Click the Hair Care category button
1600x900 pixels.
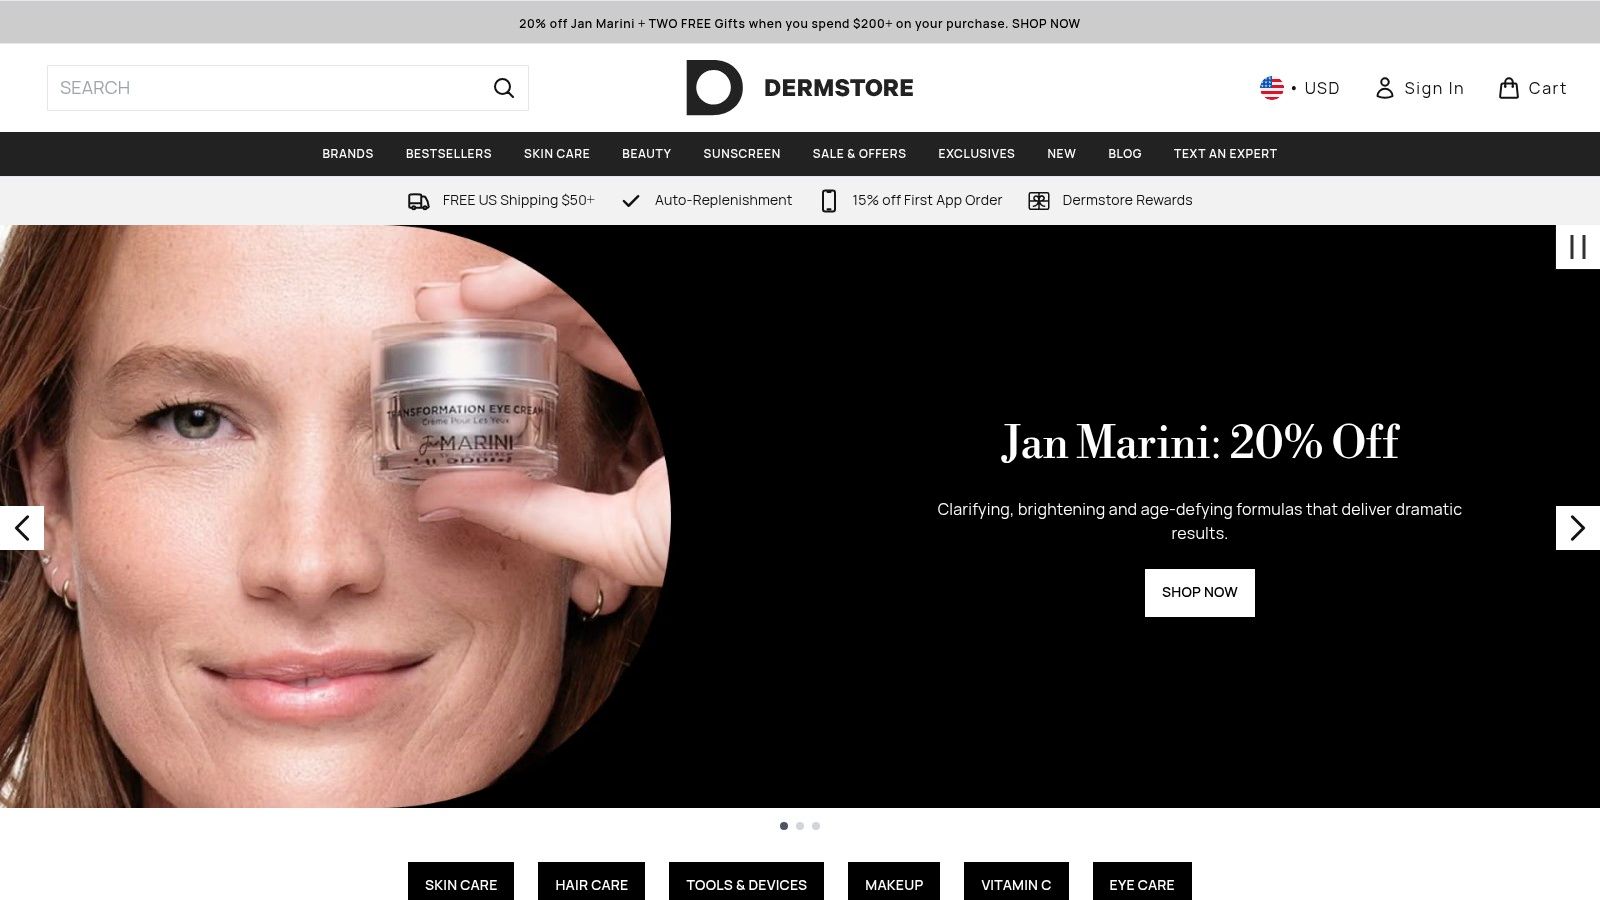click(x=591, y=882)
